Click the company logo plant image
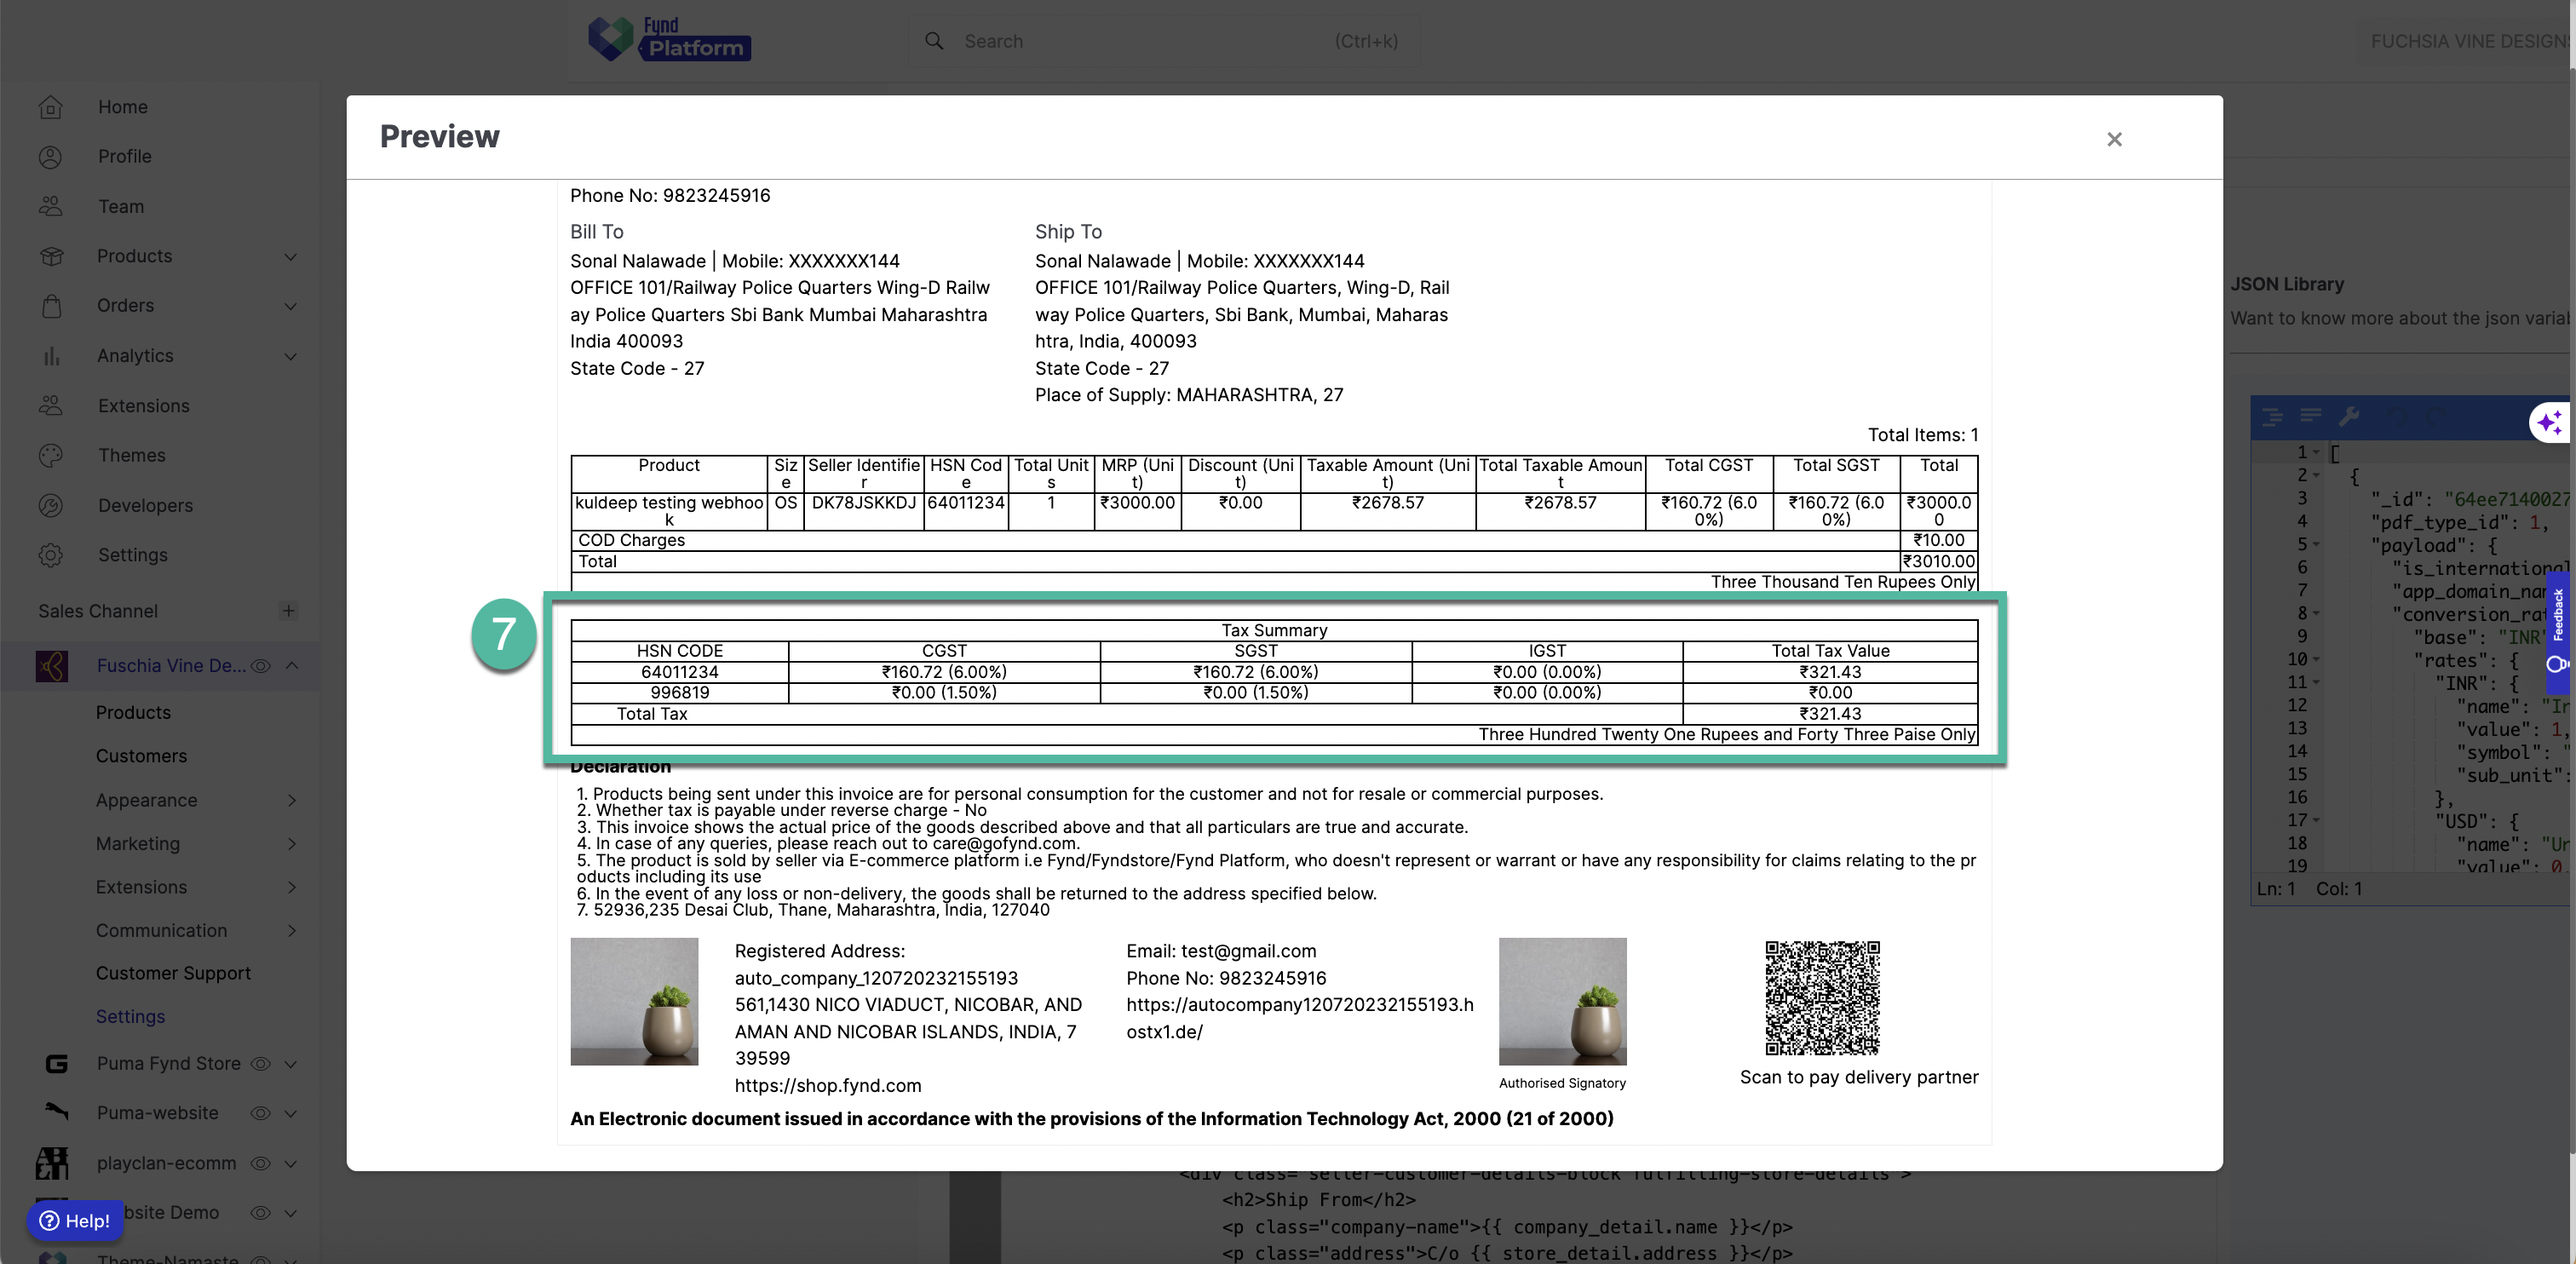Viewport: 2576px width, 1264px height. (x=634, y=1001)
